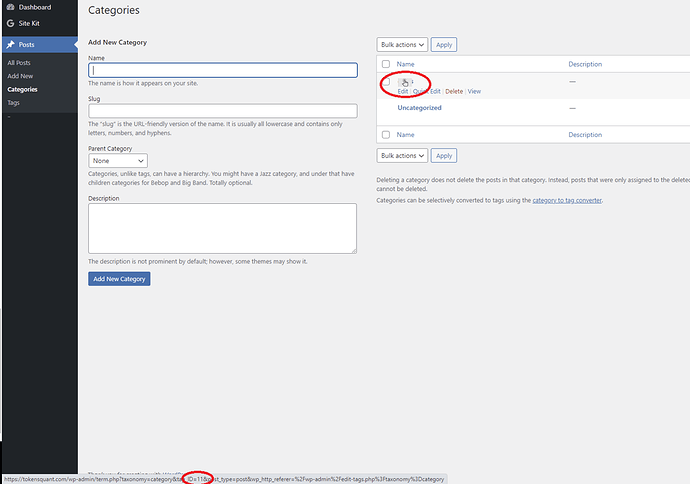Viewport: 690px width, 484px height.
Task: Tick the select-all checkbox in table footer
Action: tap(386, 134)
